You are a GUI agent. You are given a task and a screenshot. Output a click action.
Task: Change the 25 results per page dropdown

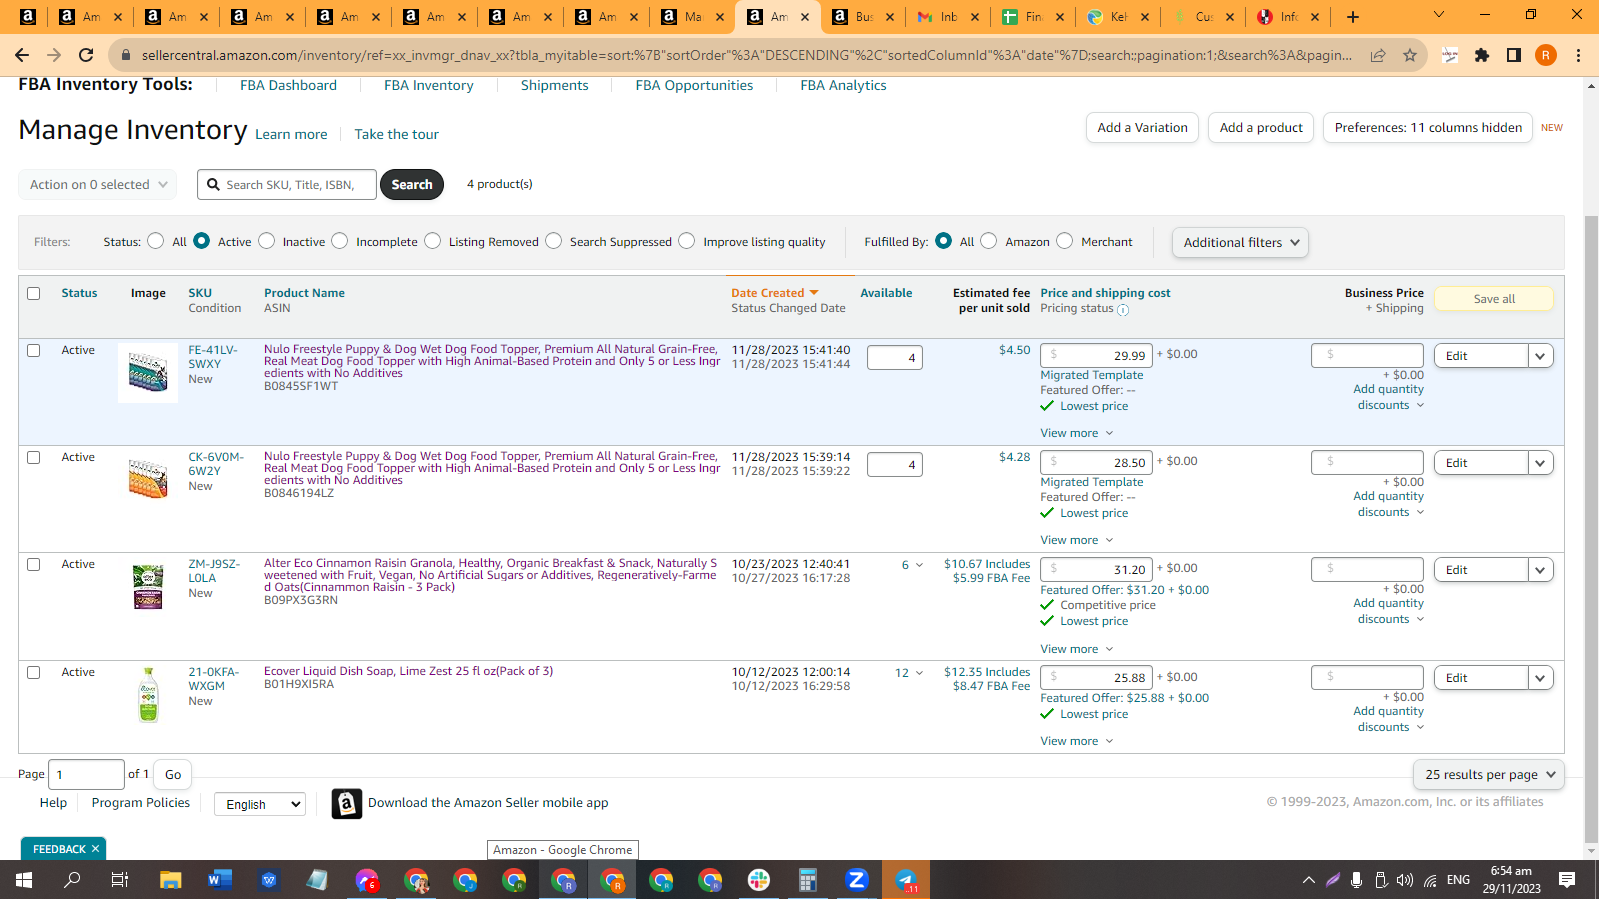point(1489,774)
